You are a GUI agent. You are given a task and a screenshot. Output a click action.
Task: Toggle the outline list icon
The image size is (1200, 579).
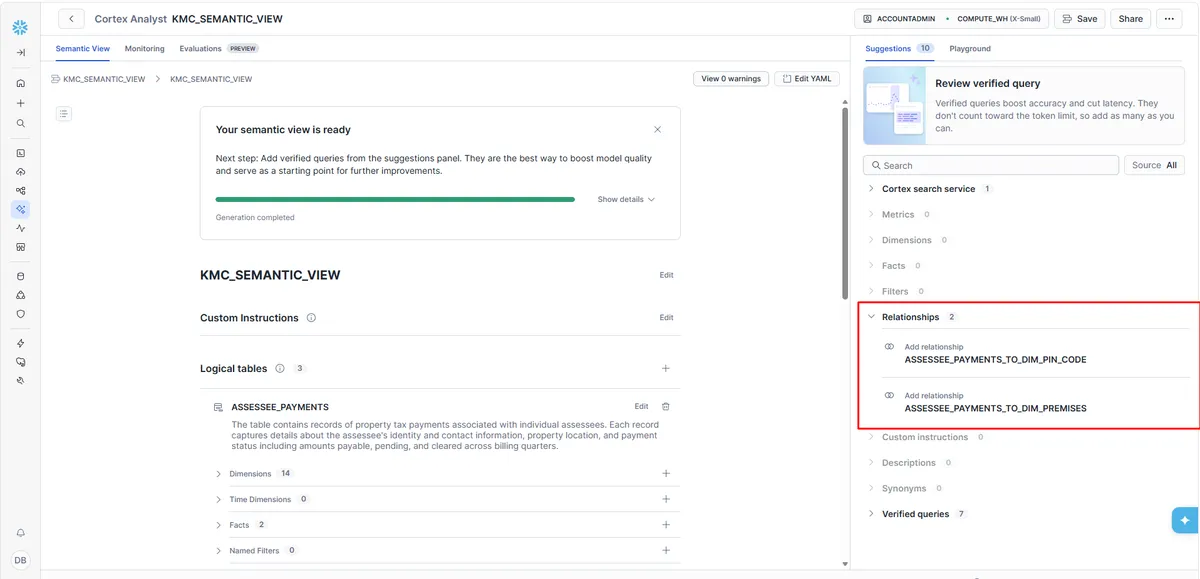64,114
